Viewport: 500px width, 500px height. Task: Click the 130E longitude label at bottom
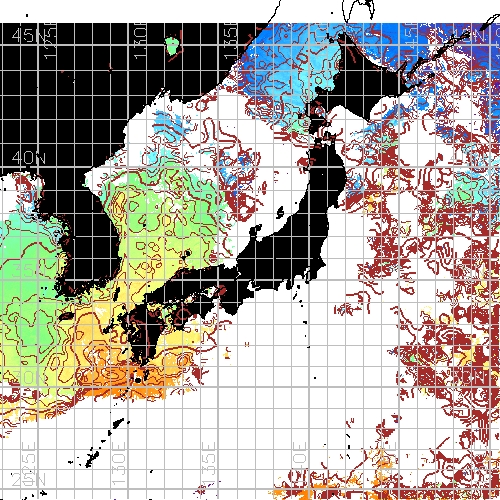119,463
